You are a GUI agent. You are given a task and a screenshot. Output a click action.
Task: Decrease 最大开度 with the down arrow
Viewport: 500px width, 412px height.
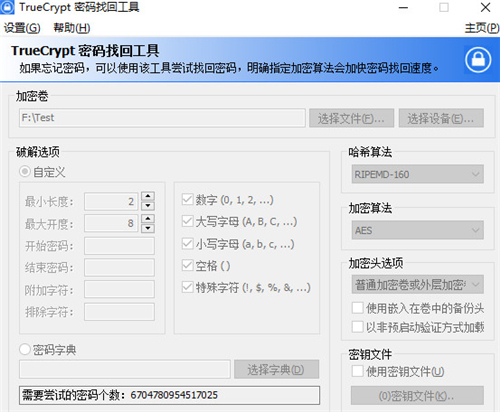(148, 228)
